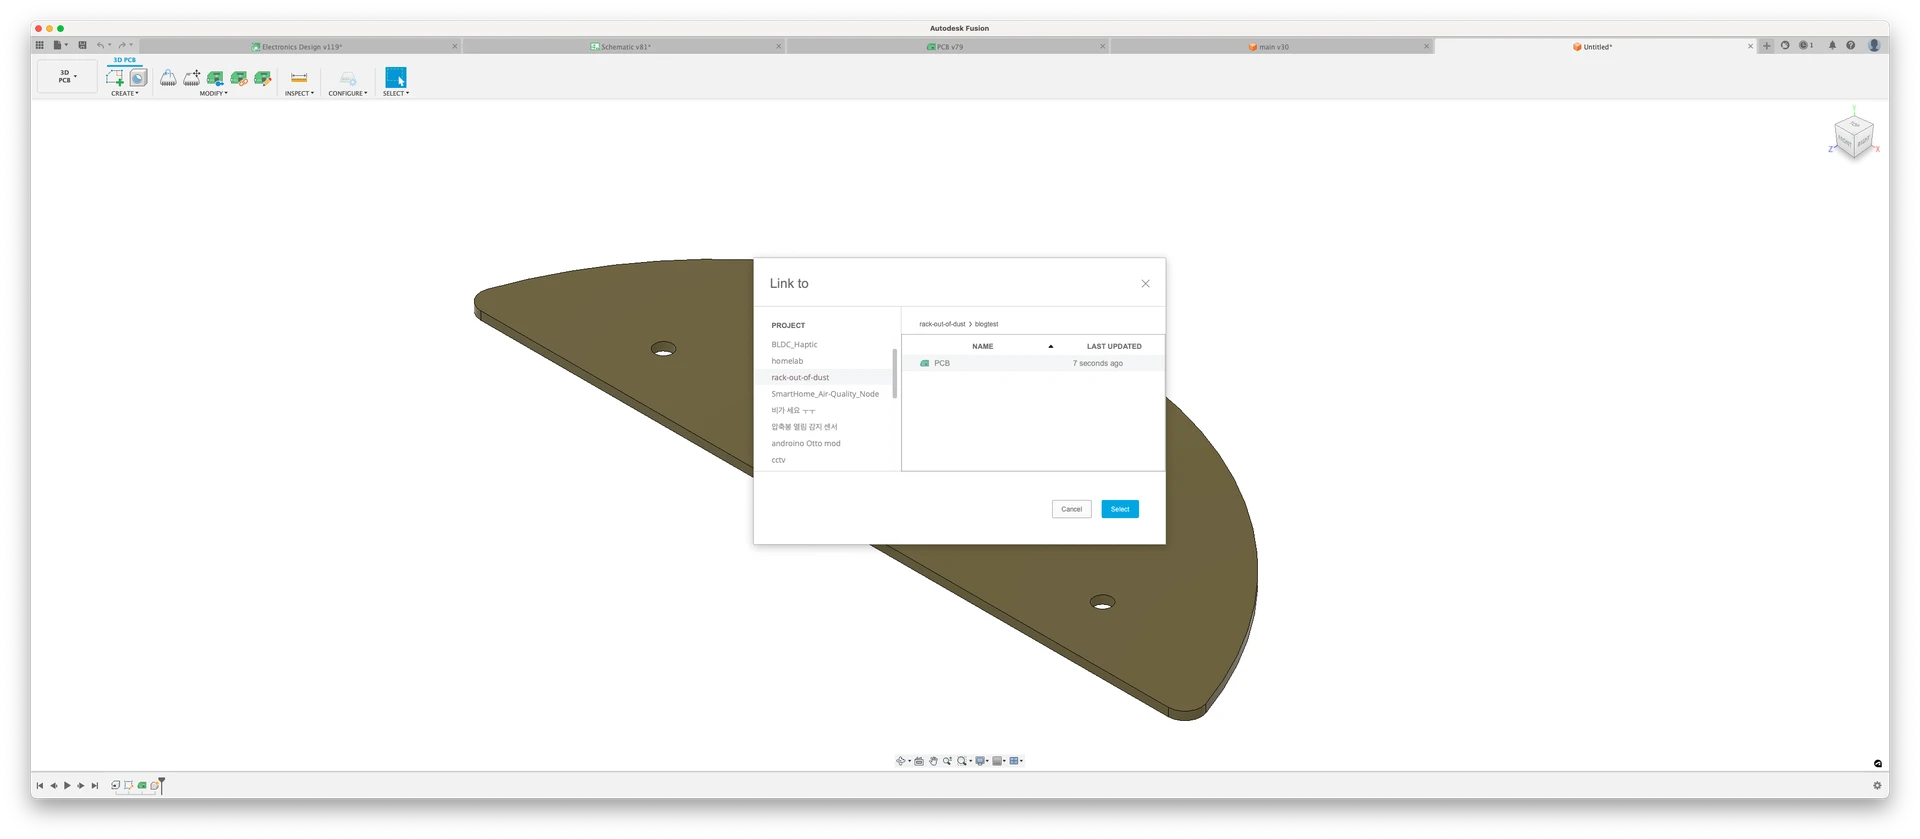Click the Save icon in top bar

[82, 45]
